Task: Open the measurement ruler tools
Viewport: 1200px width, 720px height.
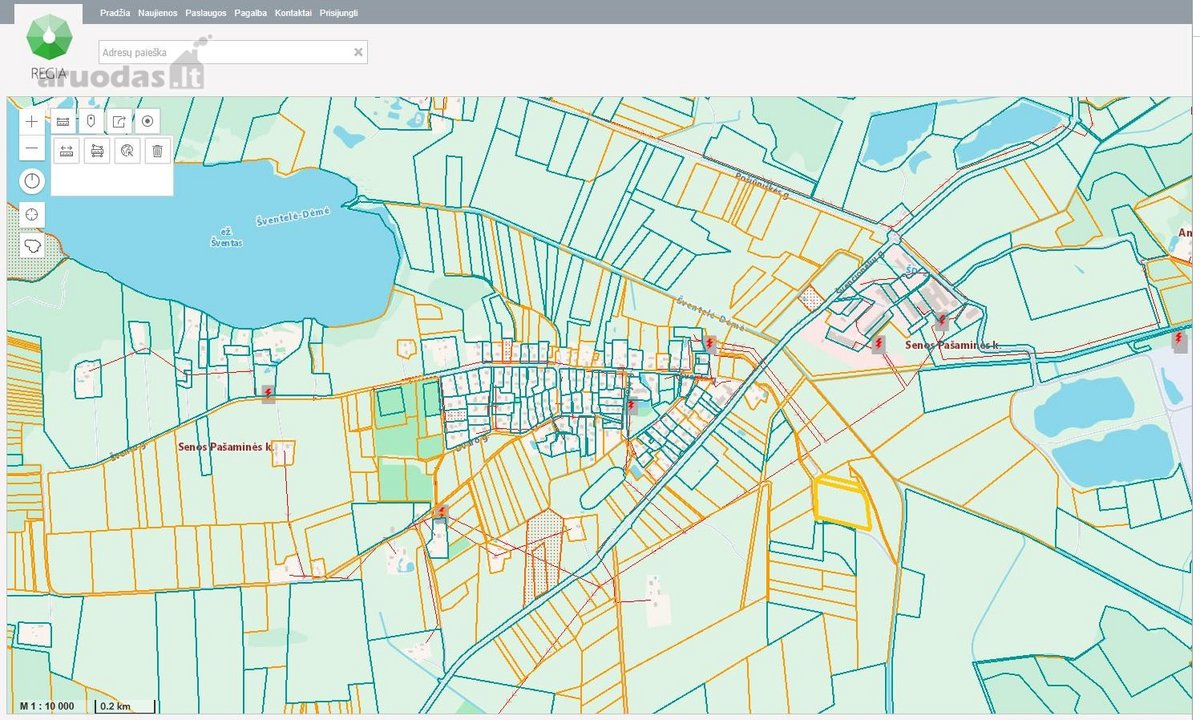Action: (63, 121)
